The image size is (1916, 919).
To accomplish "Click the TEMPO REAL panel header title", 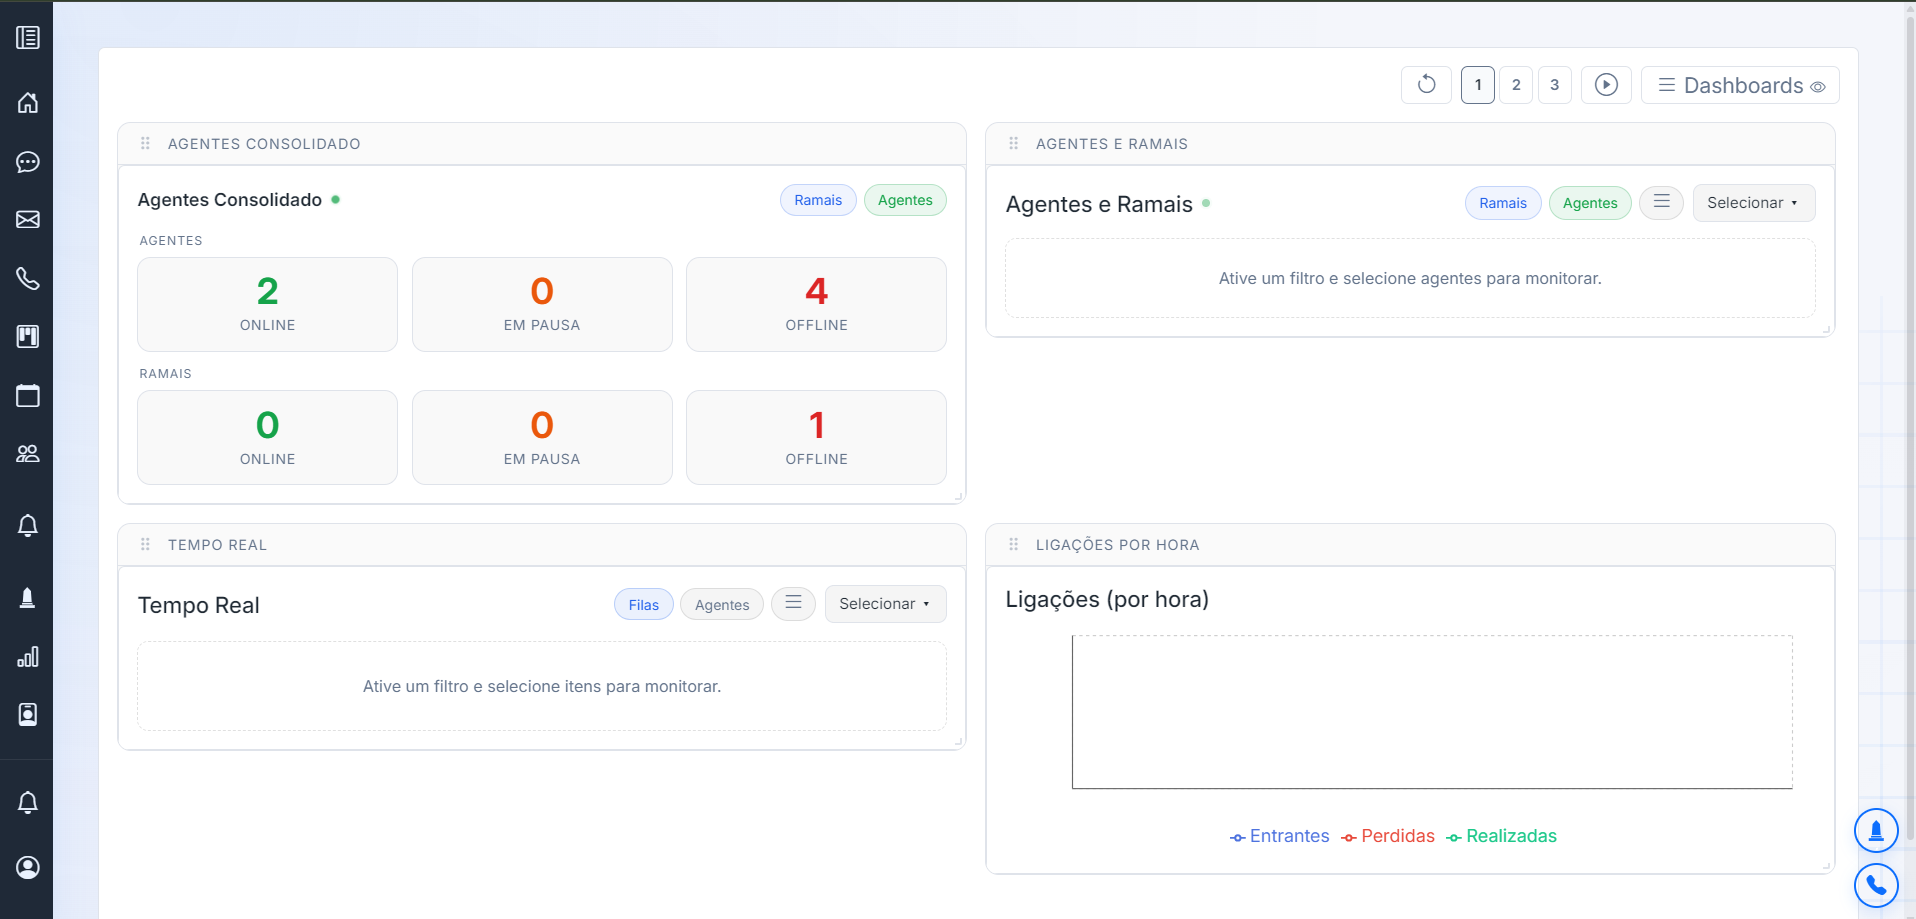I will [x=217, y=545].
